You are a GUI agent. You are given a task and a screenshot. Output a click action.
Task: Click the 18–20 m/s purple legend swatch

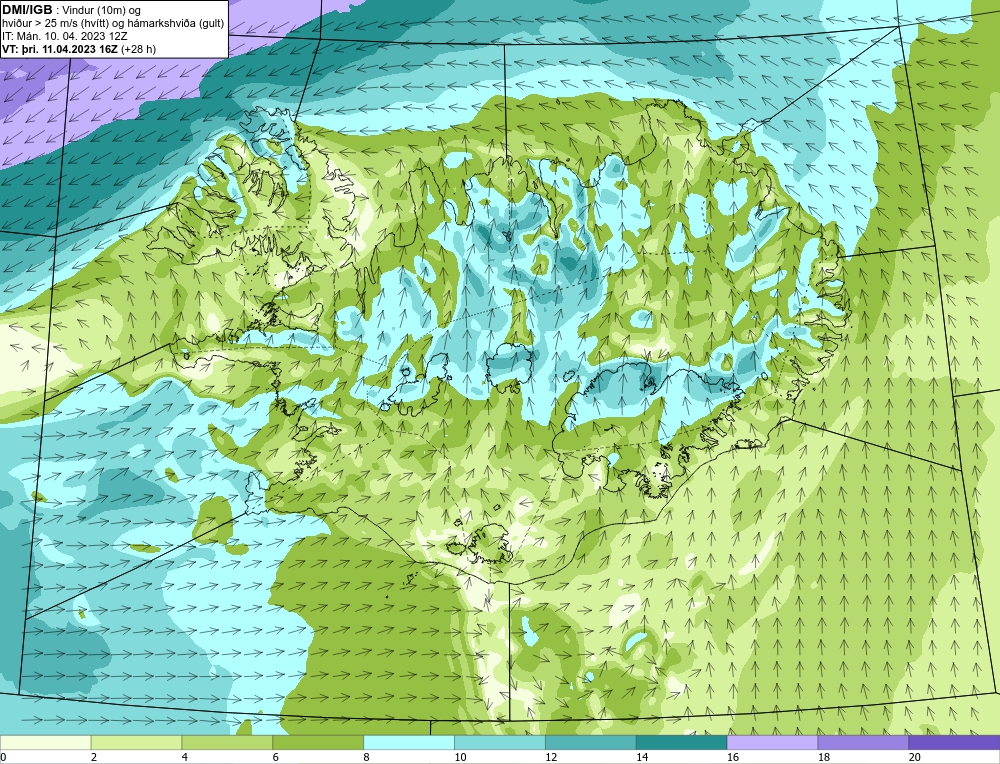tap(864, 742)
